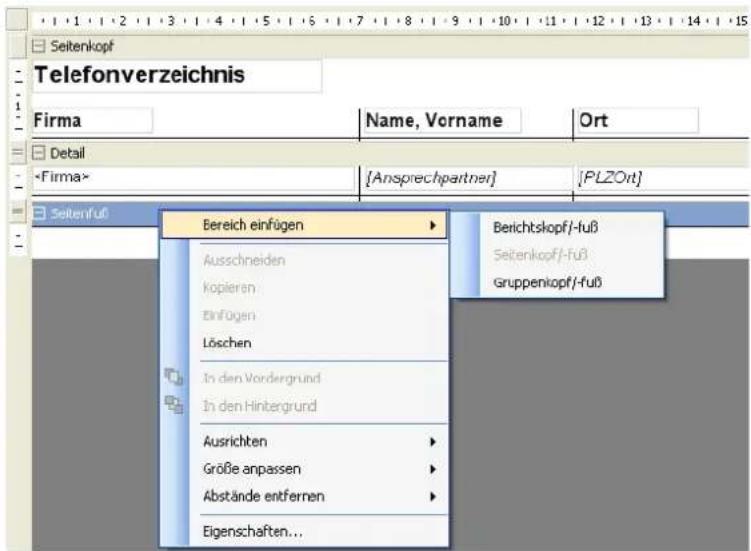Open Eigenschaften... from the context menu
Viewport: 751px width, 551px height.
pos(252,531)
